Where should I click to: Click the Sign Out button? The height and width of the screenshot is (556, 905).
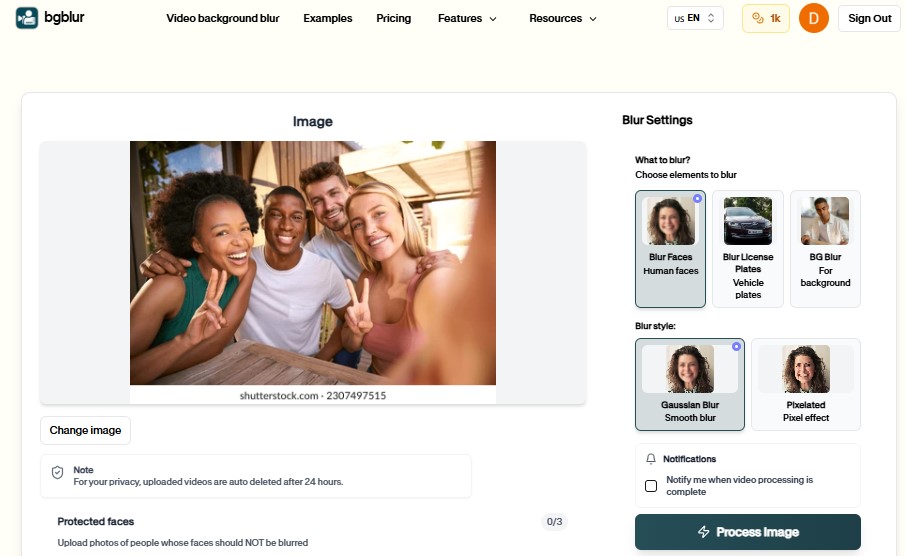point(869,18)
